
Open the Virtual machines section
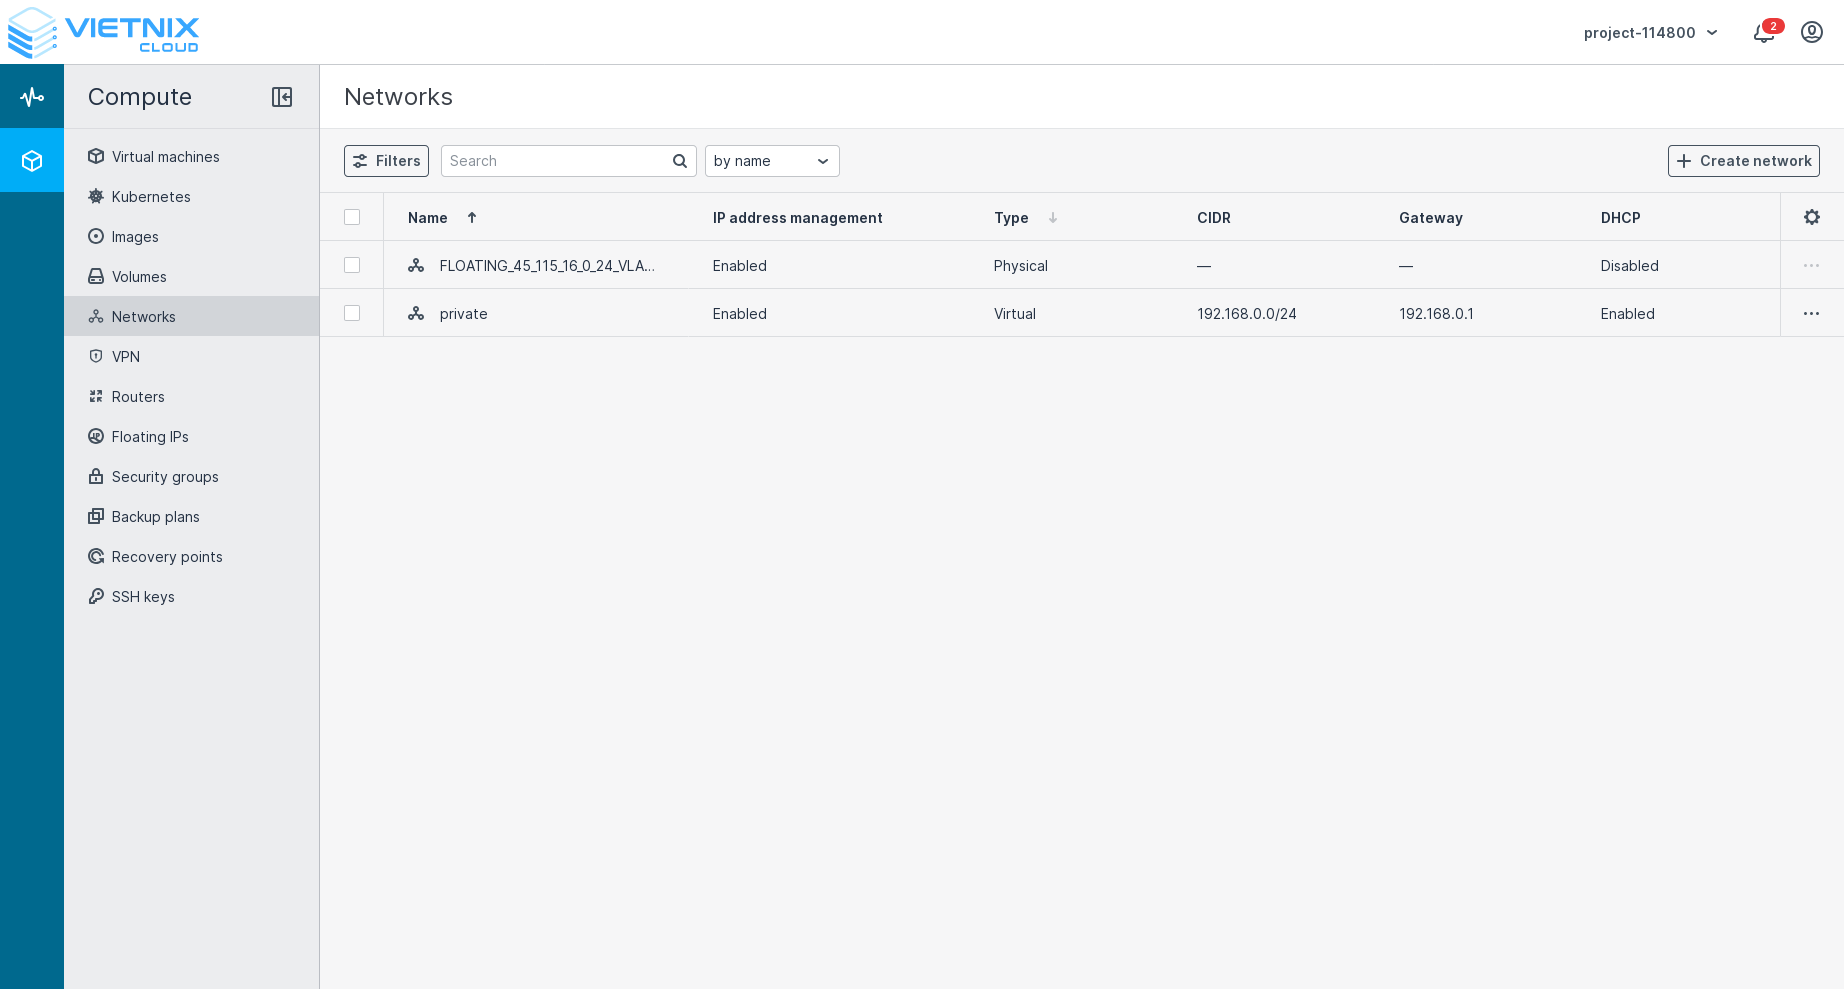coord(165,157)
